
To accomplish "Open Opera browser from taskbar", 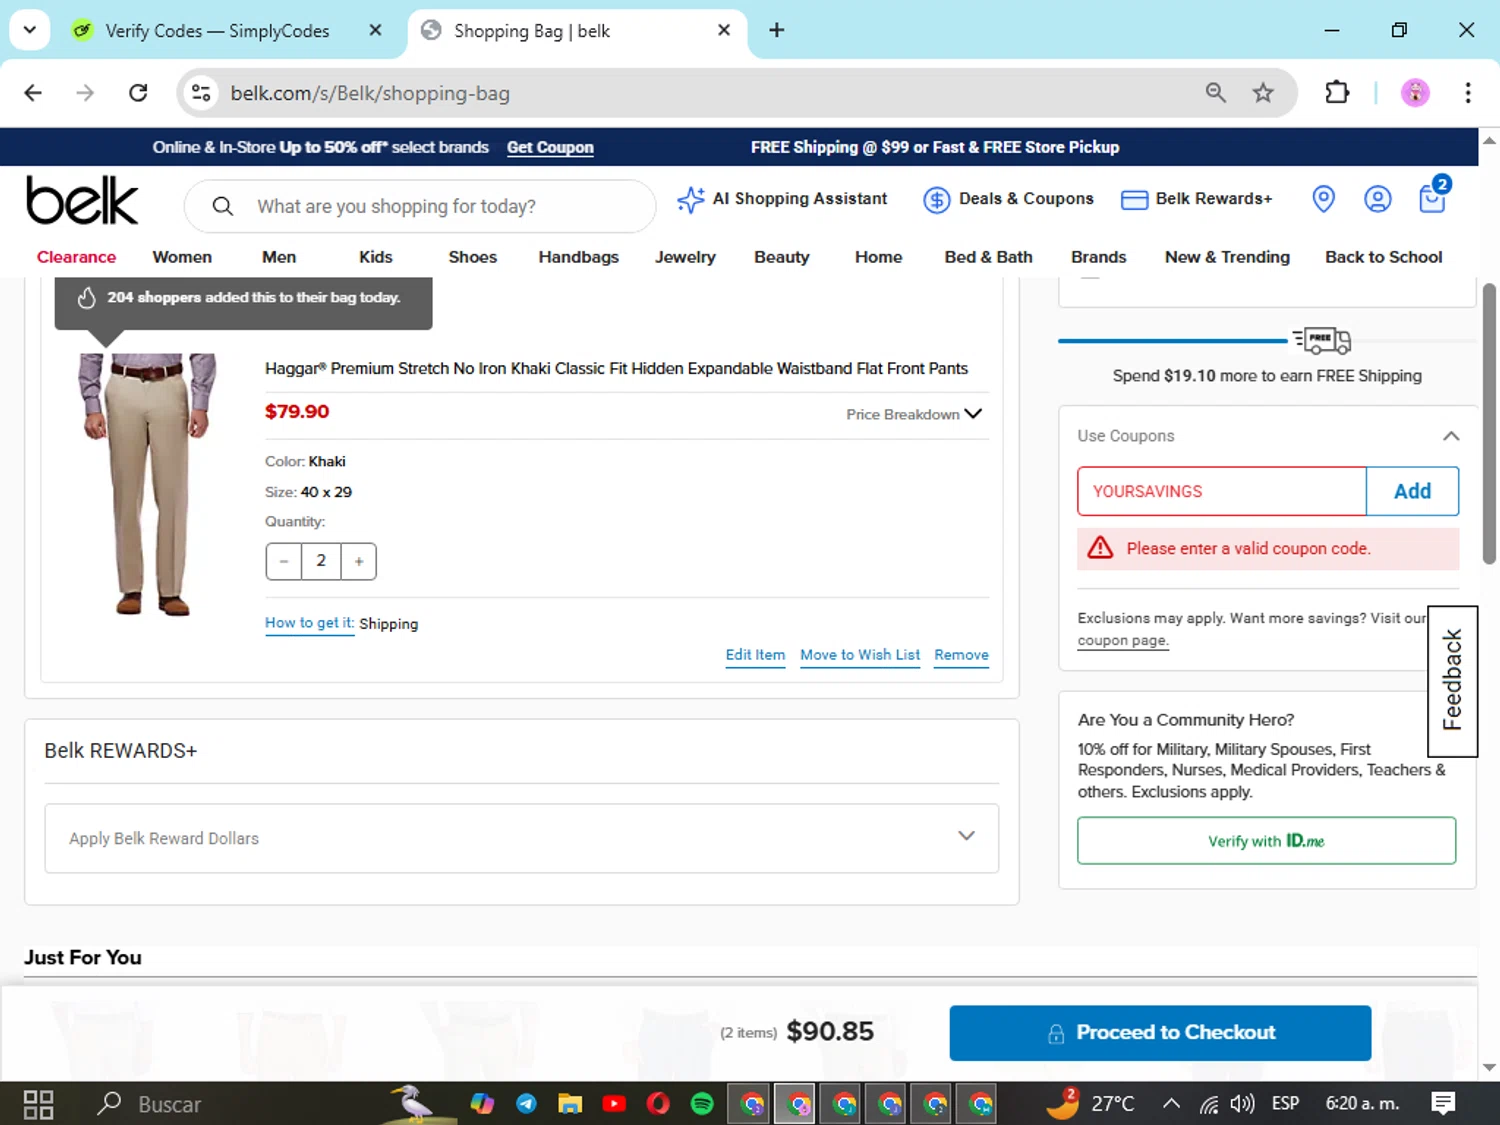I will (658, 1104).
